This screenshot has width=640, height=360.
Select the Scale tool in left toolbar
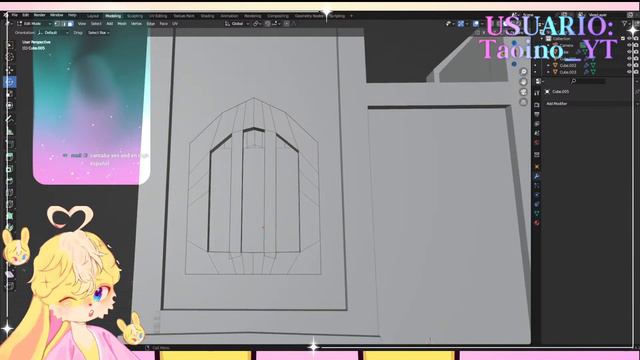click(x=10, y=94)
